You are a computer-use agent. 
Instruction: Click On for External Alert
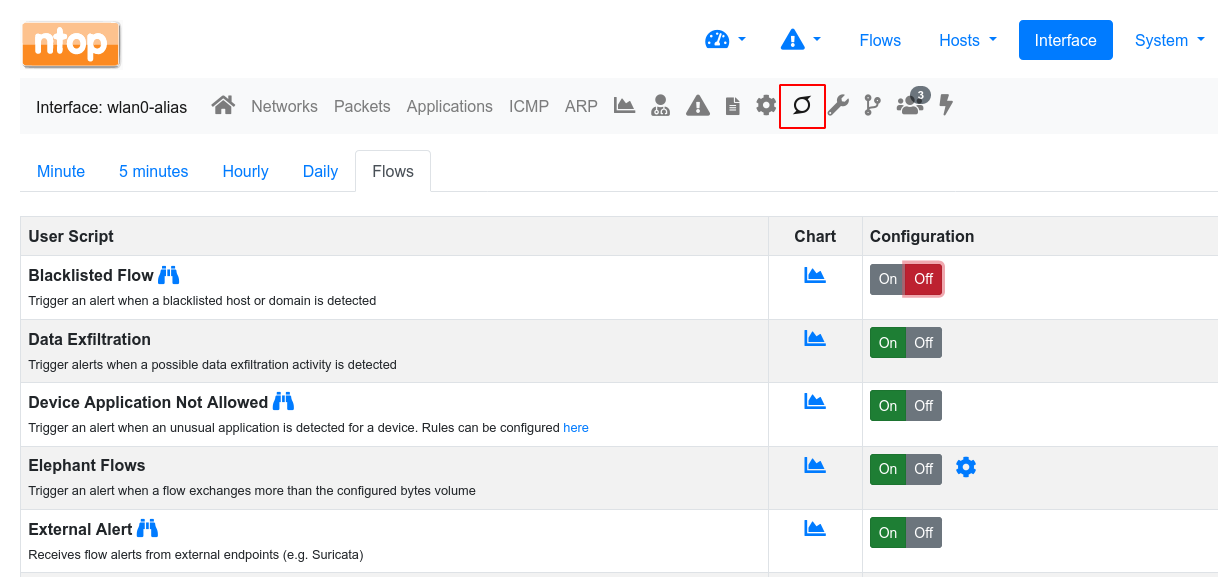pyautogui.click(x=888, y=533)
